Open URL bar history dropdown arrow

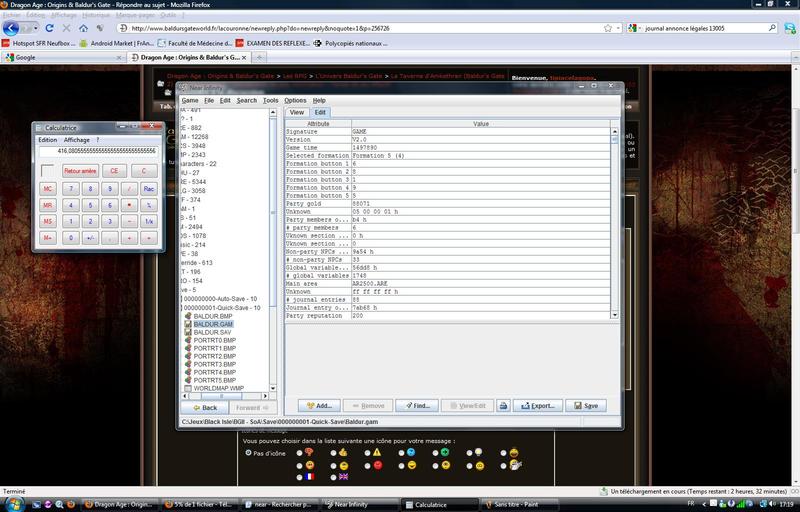point(618,28)
